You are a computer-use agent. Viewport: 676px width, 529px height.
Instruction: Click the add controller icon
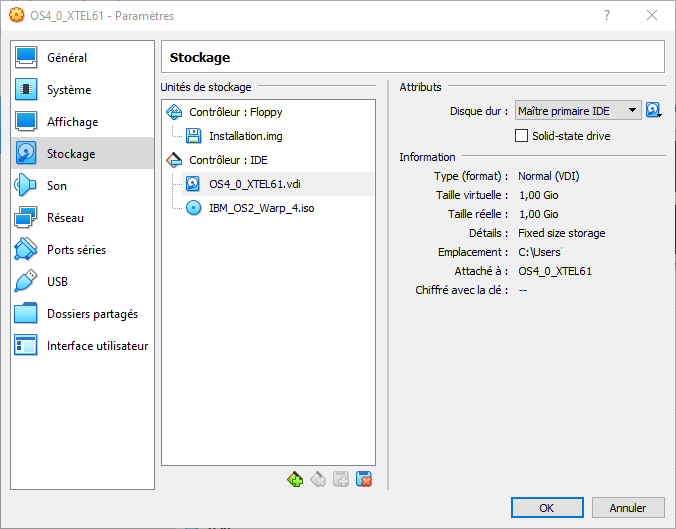(295, 480)
